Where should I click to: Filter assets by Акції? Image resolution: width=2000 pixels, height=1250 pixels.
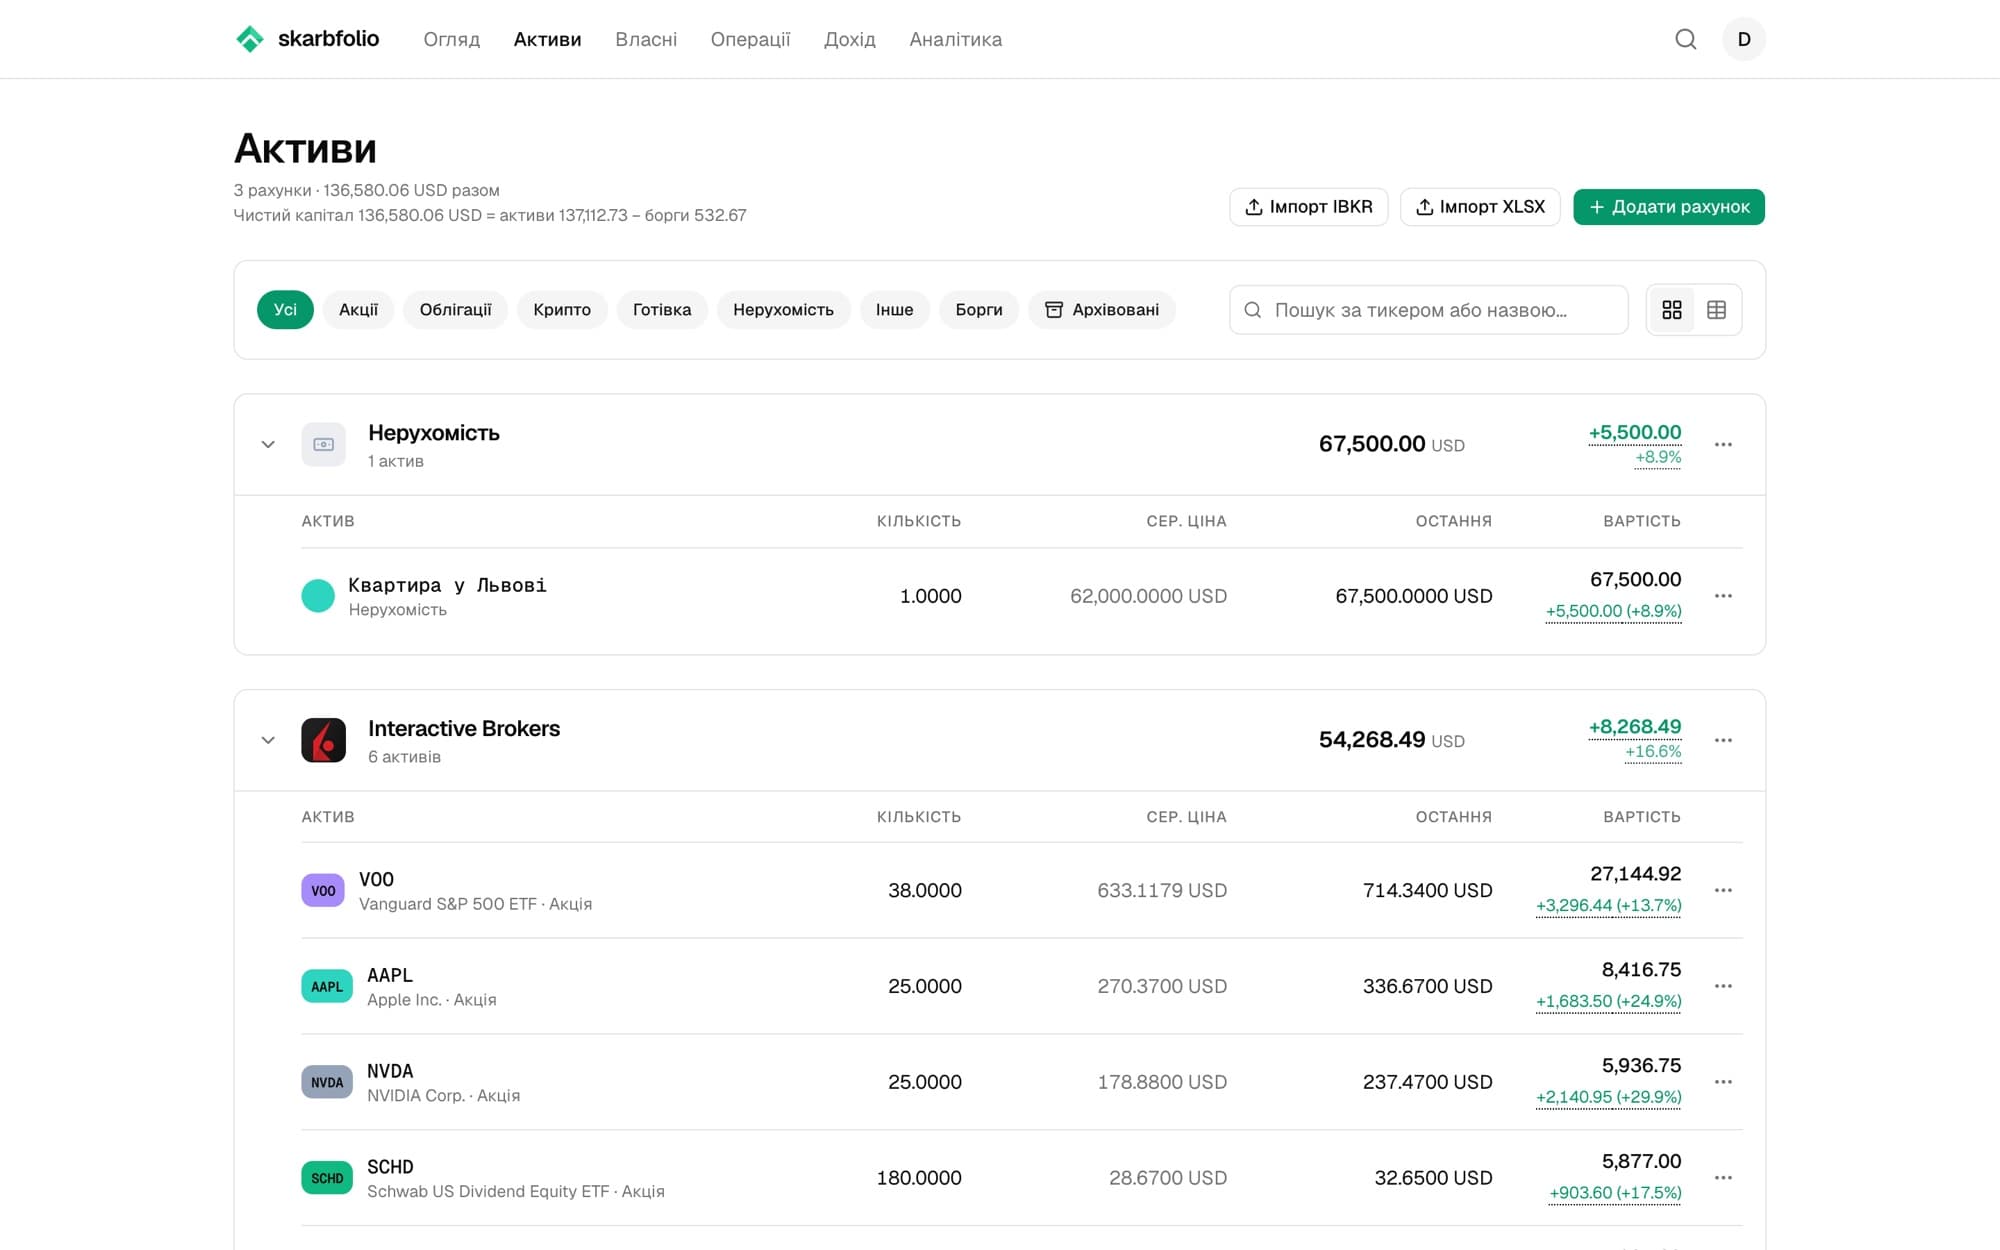coord(358,310)
